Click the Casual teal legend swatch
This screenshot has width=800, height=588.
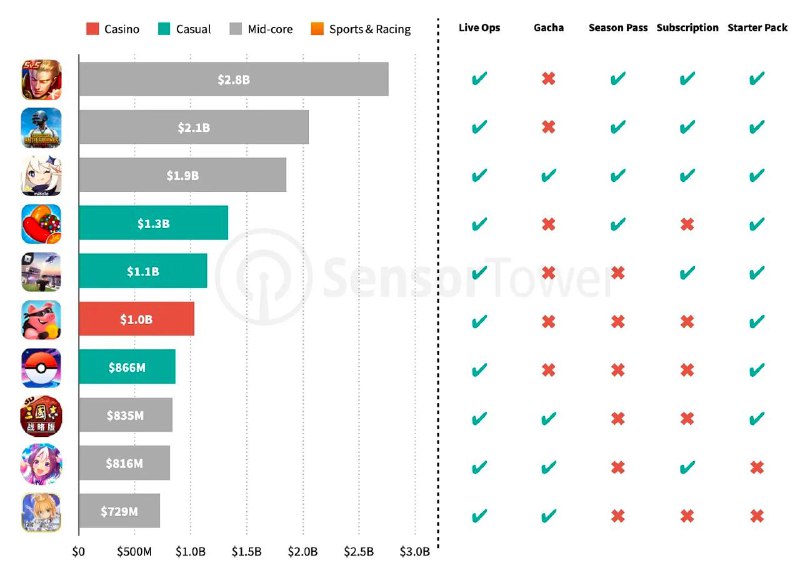(164, 29)
